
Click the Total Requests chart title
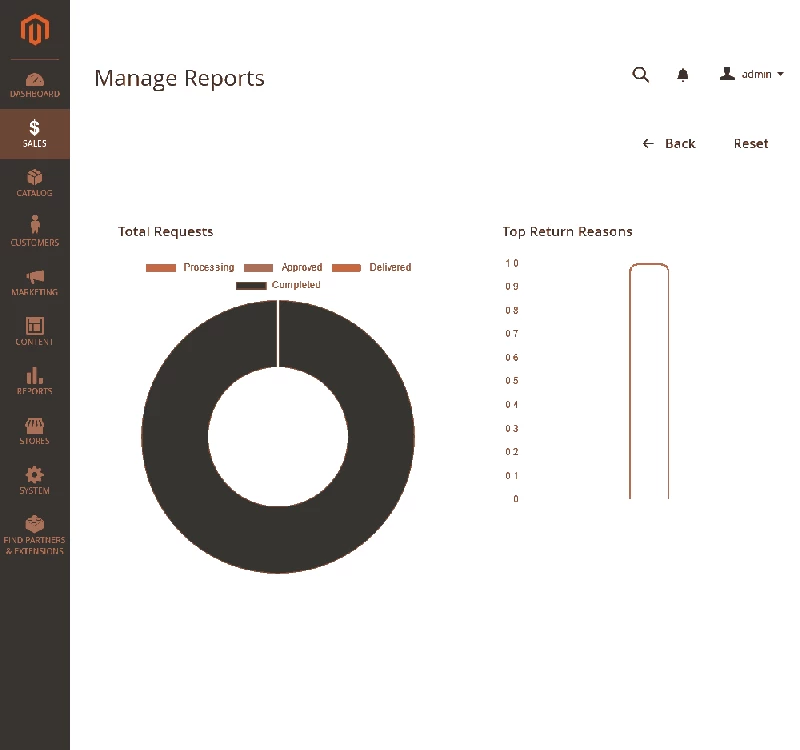(x=165, y=232)
